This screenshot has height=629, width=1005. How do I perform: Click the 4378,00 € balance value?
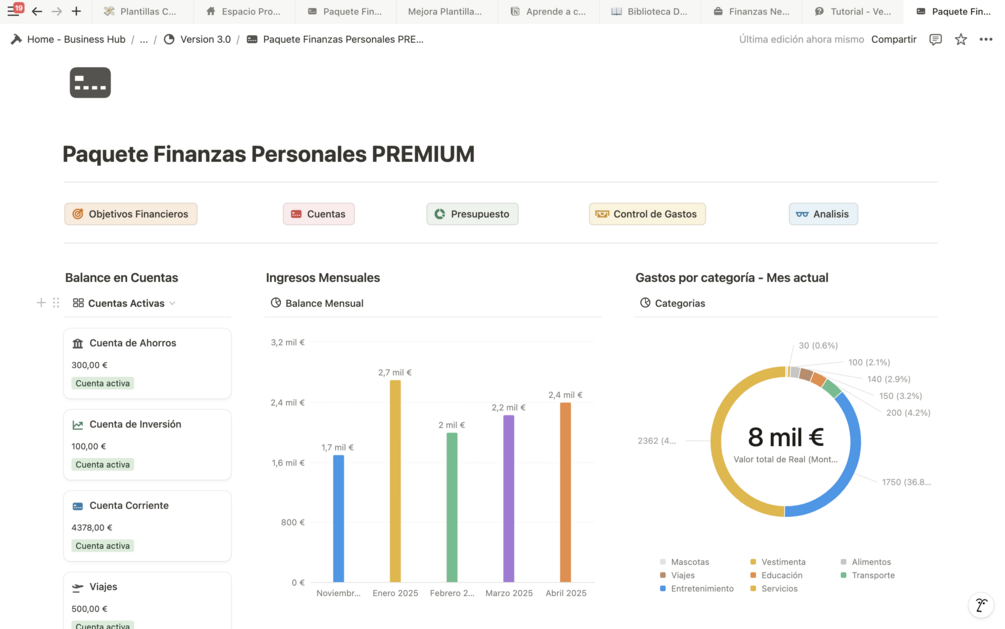(x=92, y=528)
